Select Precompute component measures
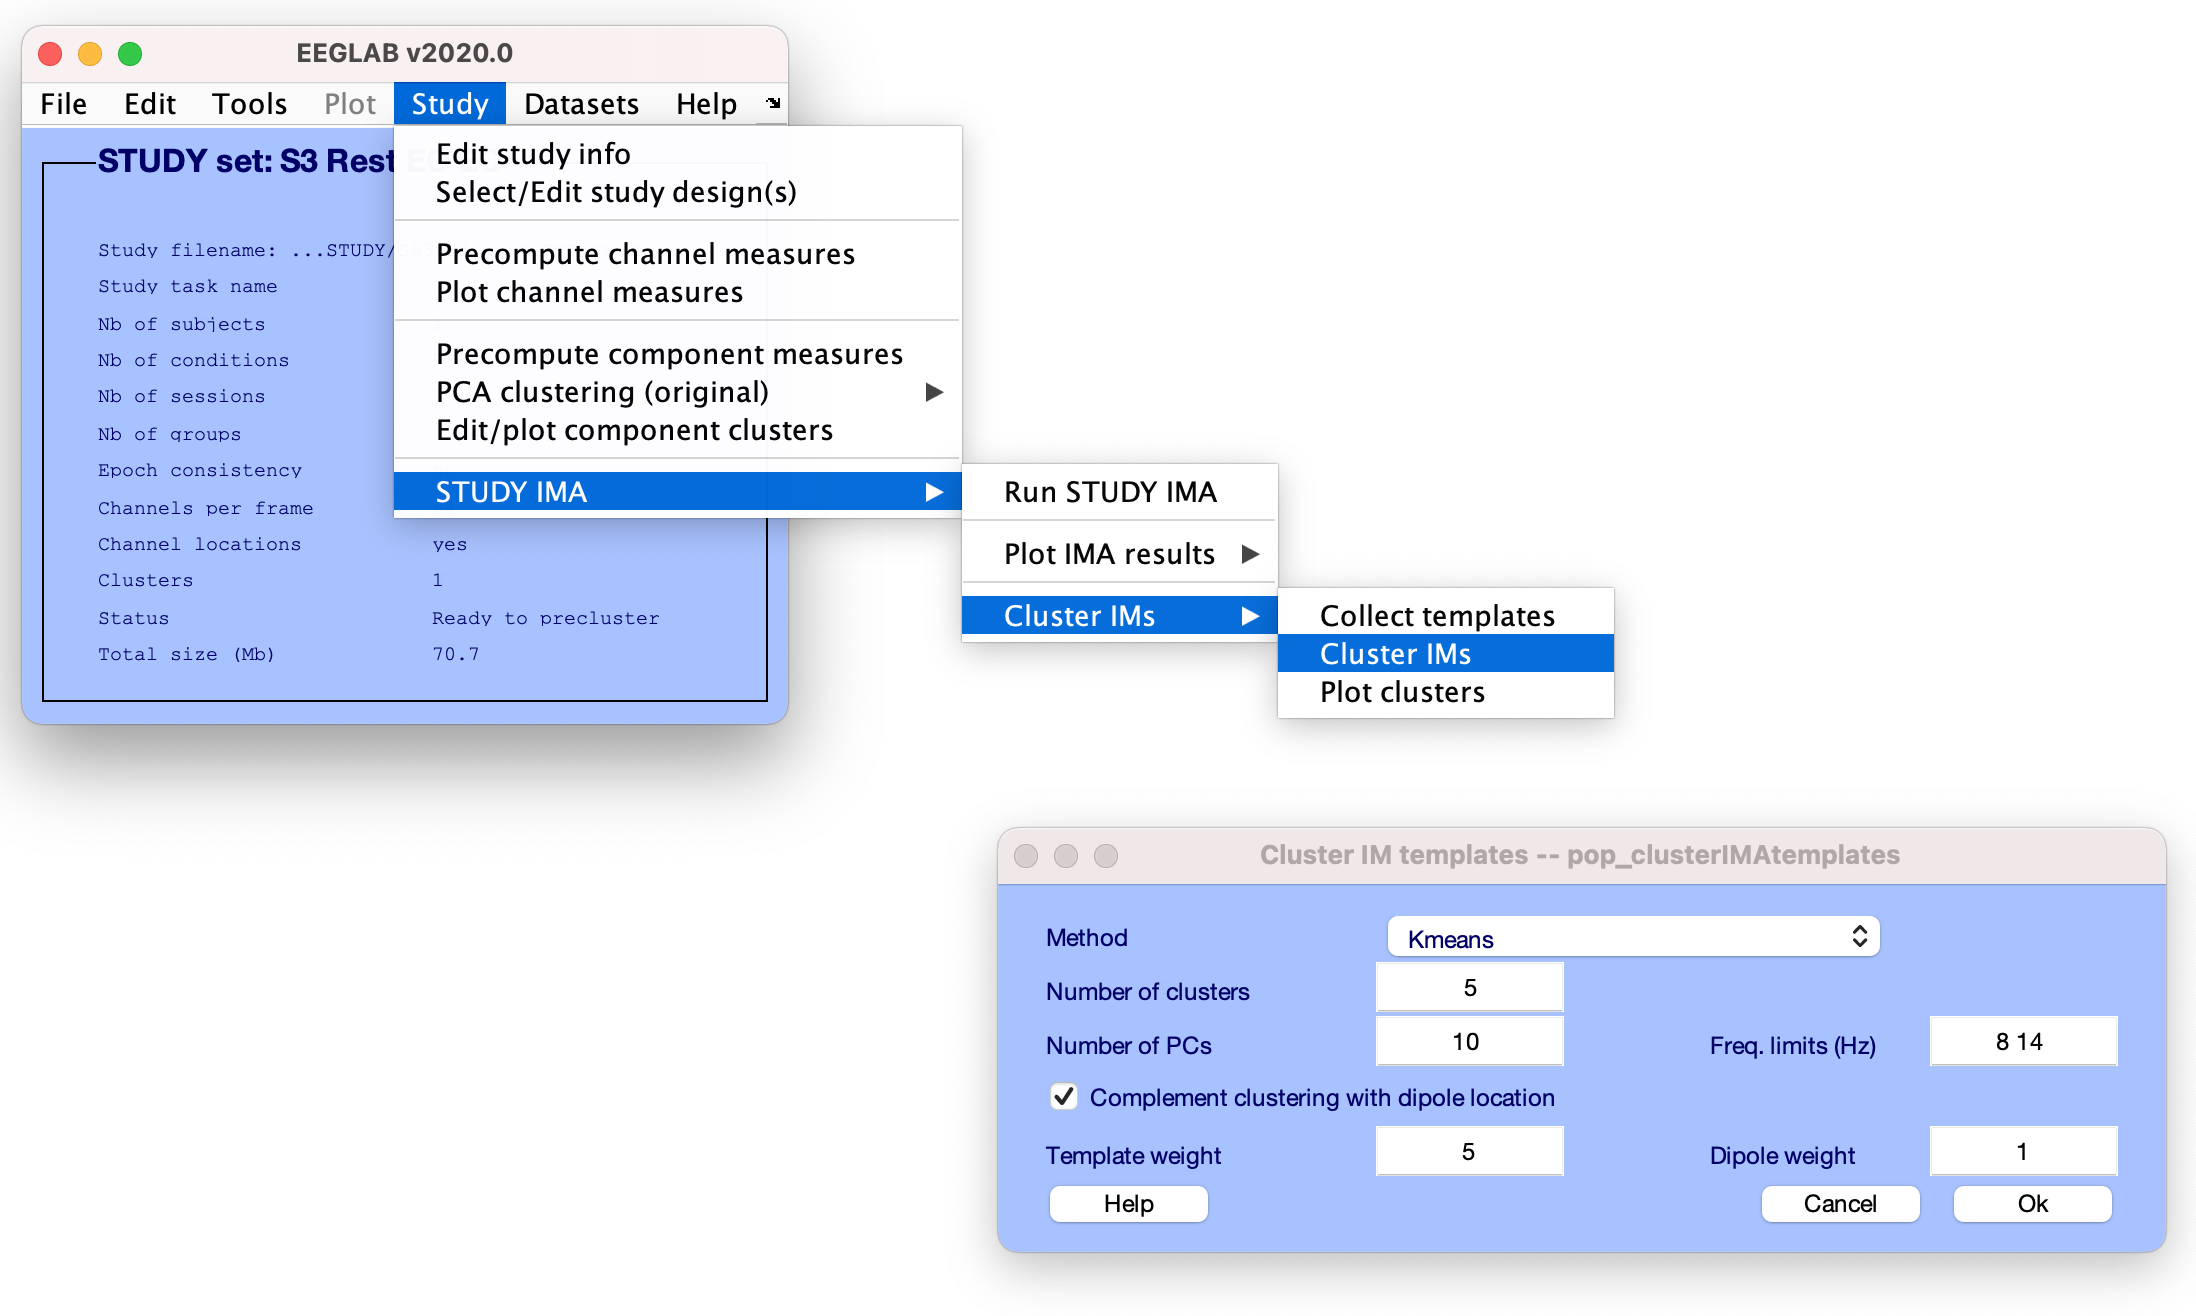Viewport: 2196px width, 1316px height. [x=669, y=354]
